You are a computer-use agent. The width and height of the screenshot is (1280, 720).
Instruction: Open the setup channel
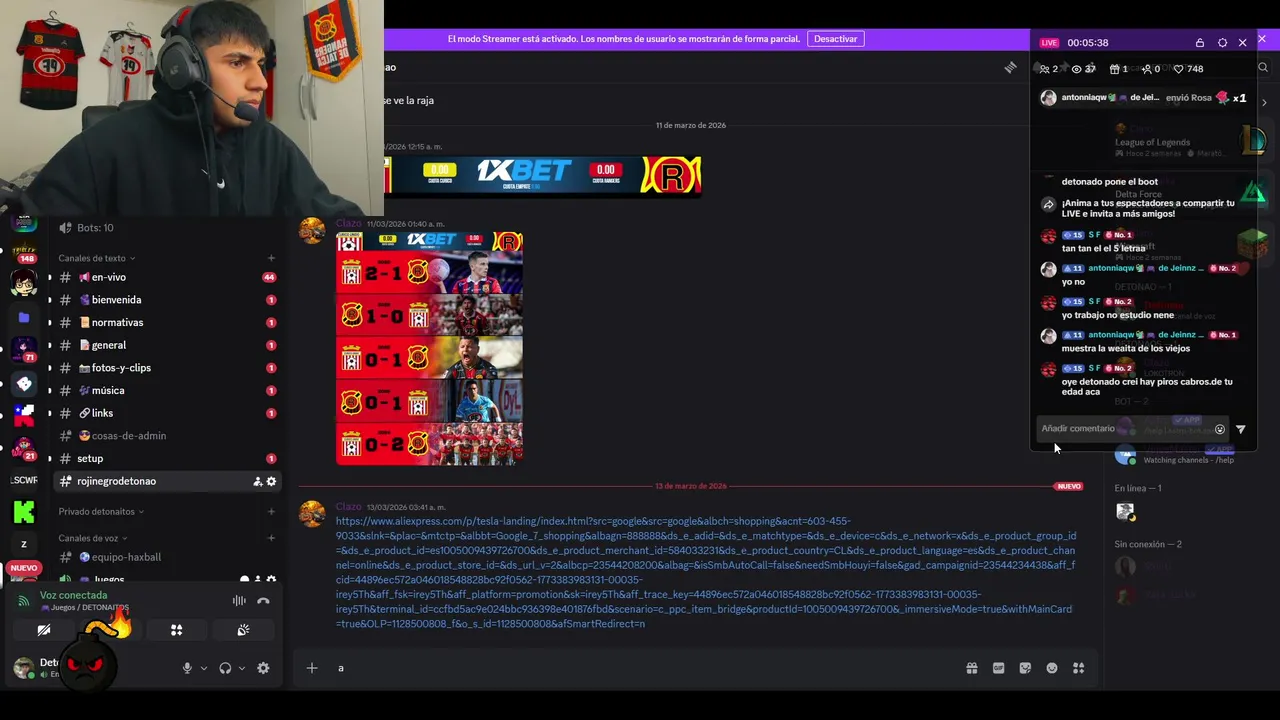pyautogui.click(x=166, y=458)
